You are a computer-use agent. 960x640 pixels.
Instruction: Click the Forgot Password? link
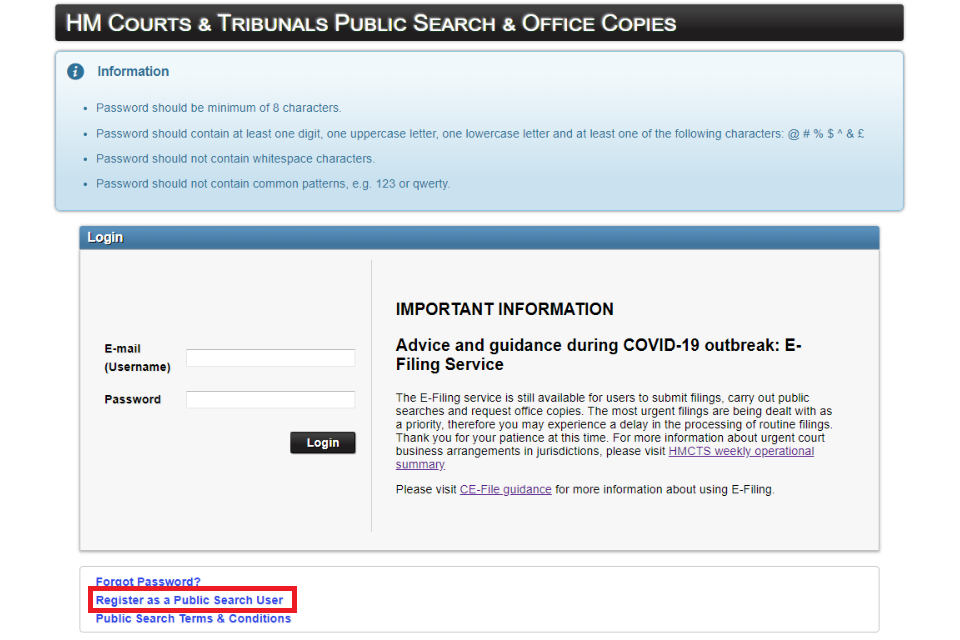click(x=148, y=582)
